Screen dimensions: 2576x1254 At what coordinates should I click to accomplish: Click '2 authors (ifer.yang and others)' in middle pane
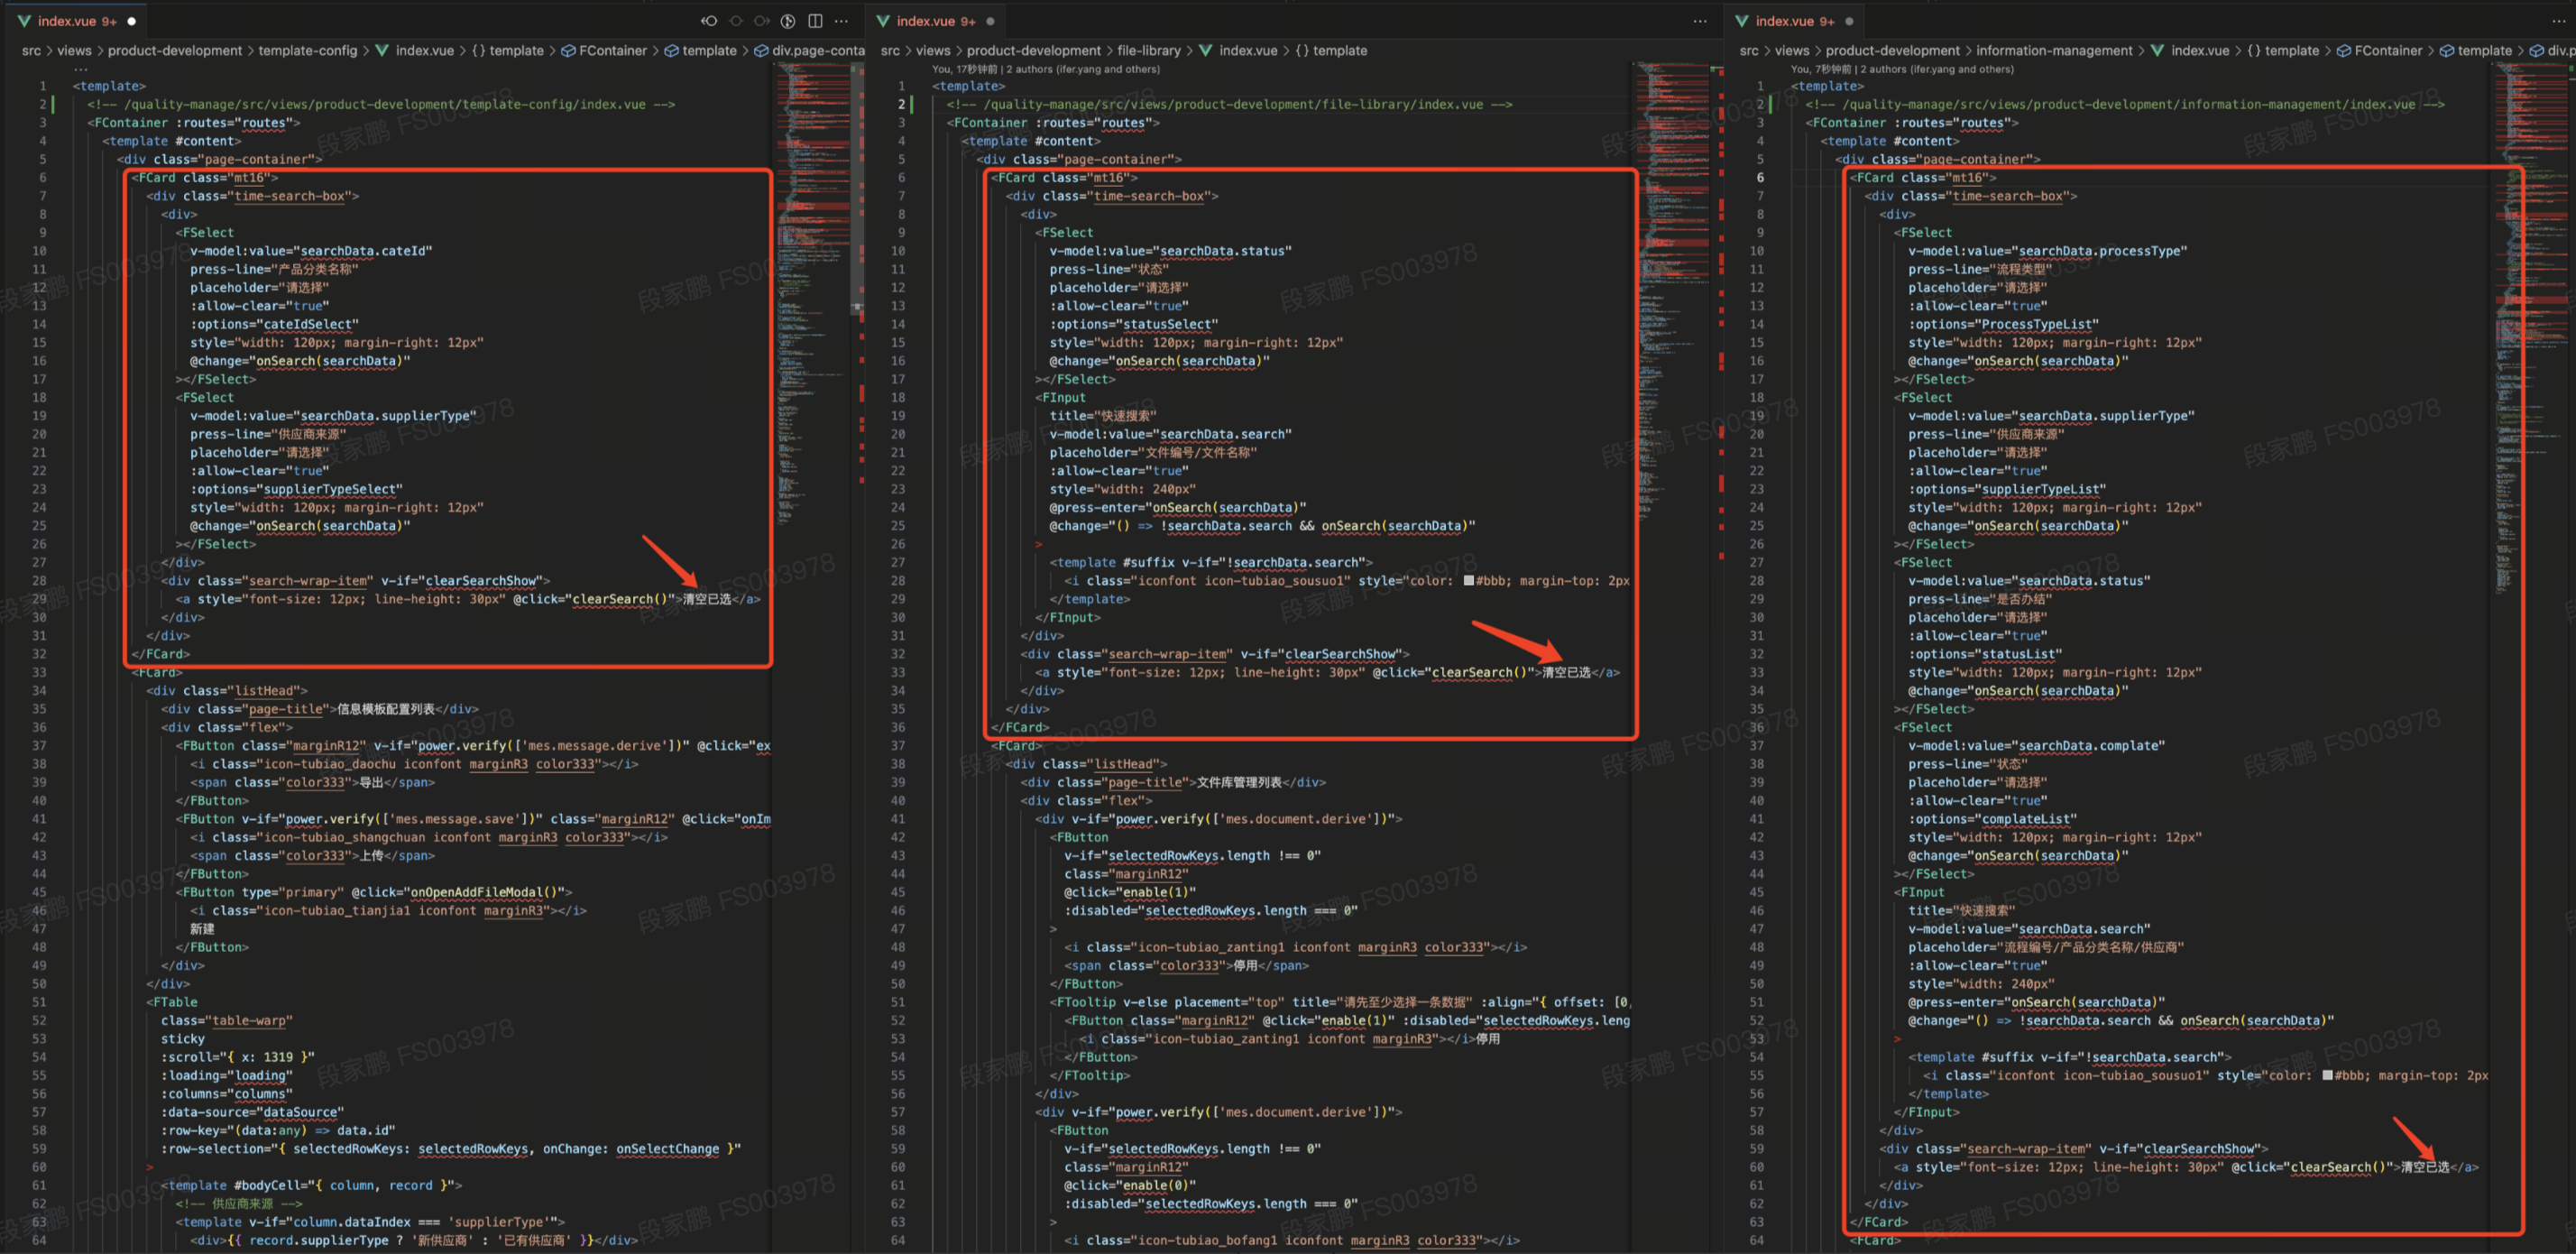pyautogui.click(x=1083, y=69)
